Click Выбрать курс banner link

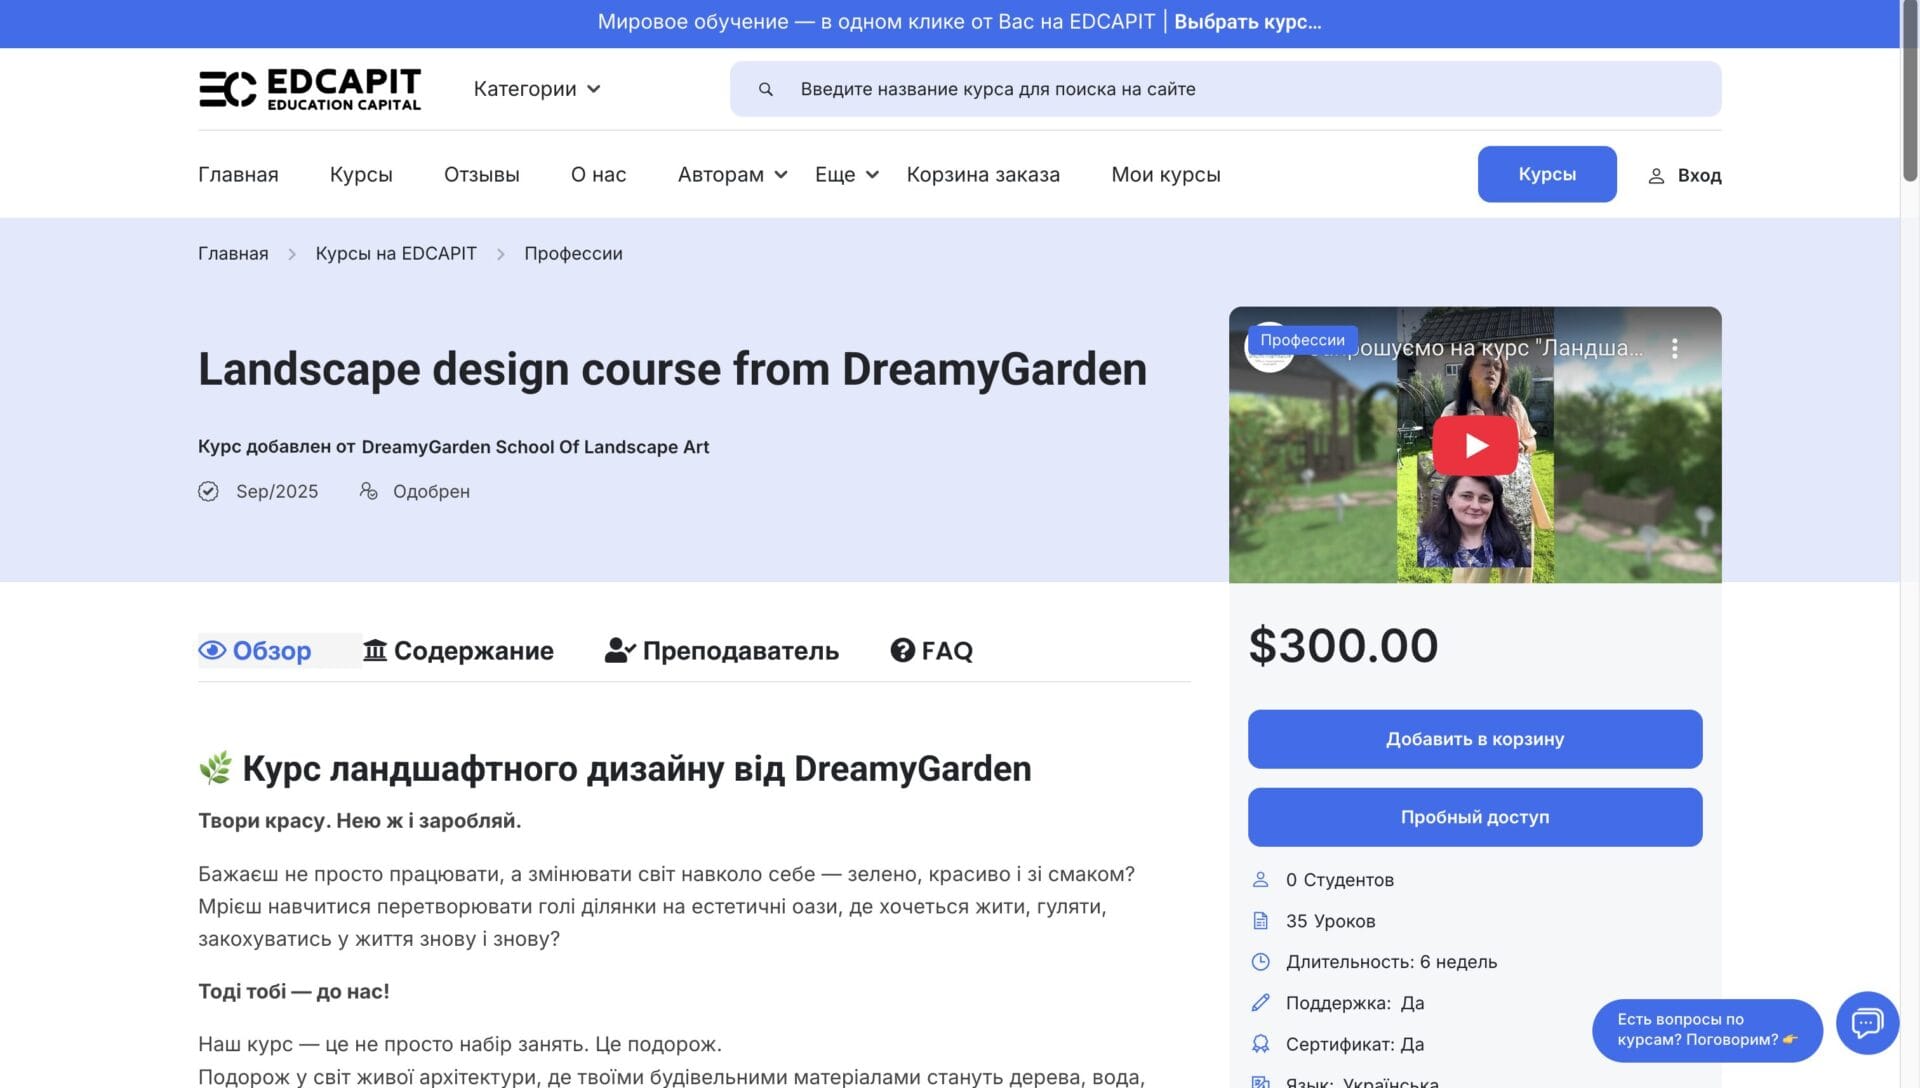click(x=1247, y=22)
